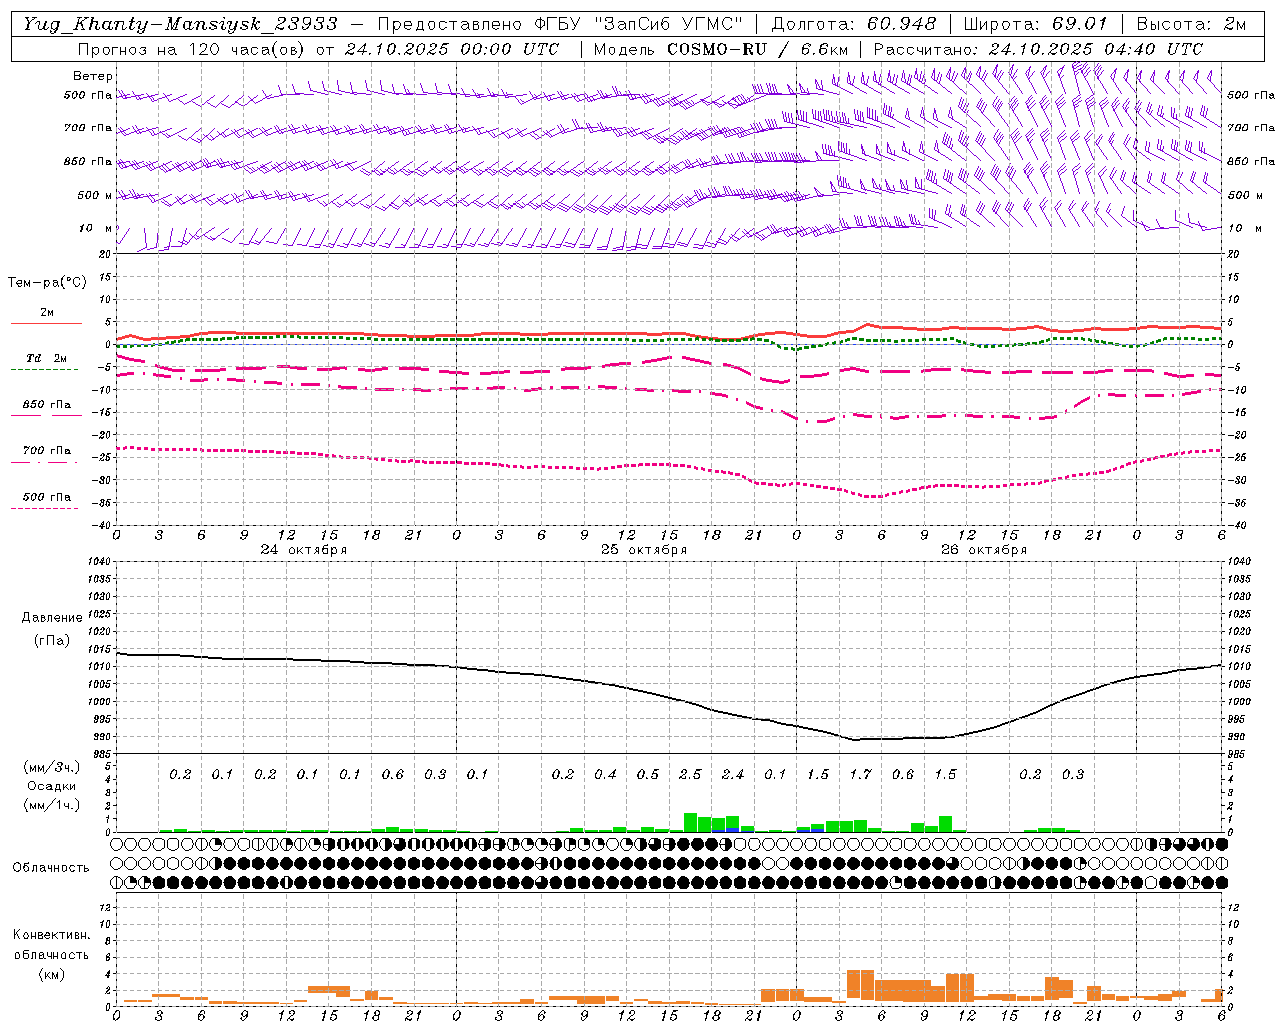The height and width of the screenshot is (1024, 1280).
Task: Click the 850 гПа temperature legend entry
Action: [x=46, y=405]
